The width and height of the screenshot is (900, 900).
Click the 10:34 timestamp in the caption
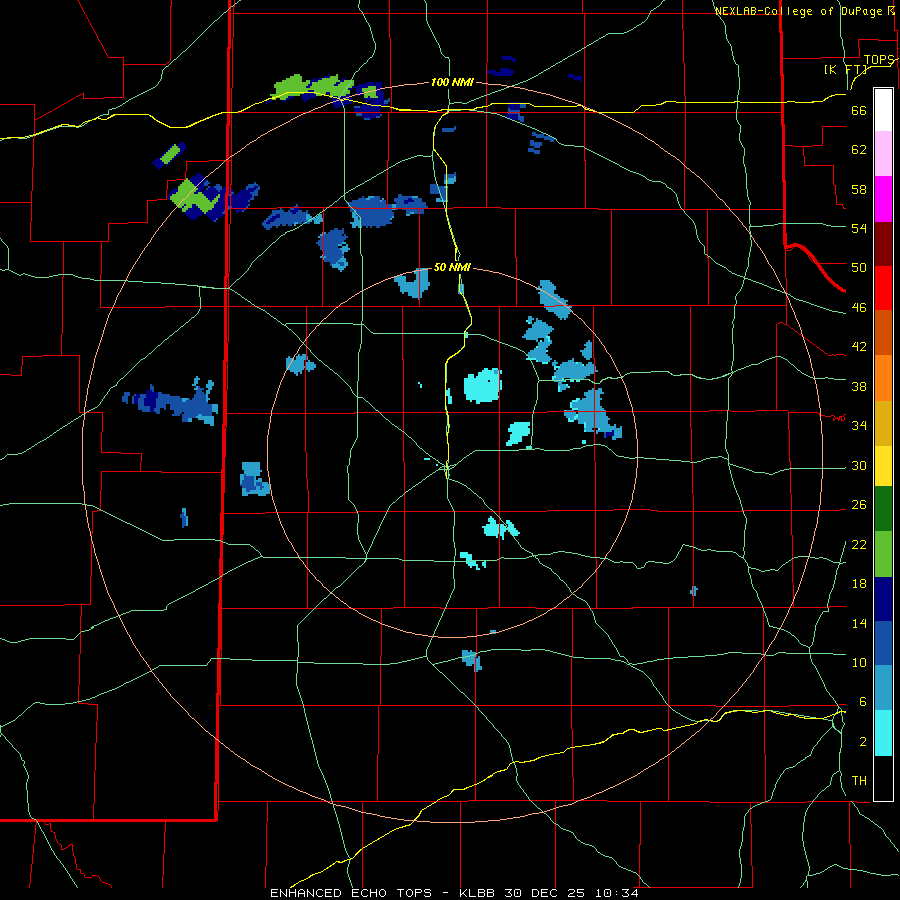[616, 893]
